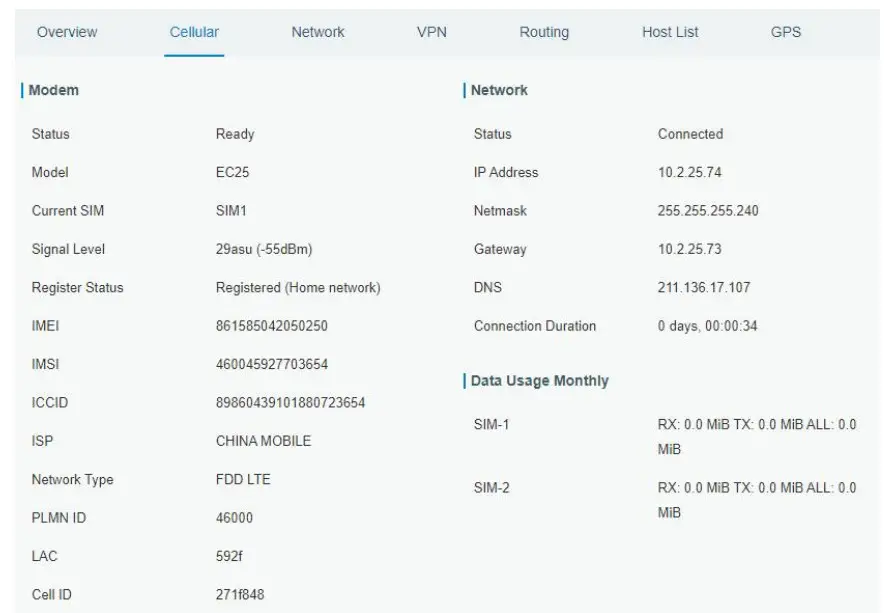Screen dimensions: 891x613
Task: Click the Modem section heading
Action: (54, 91)
